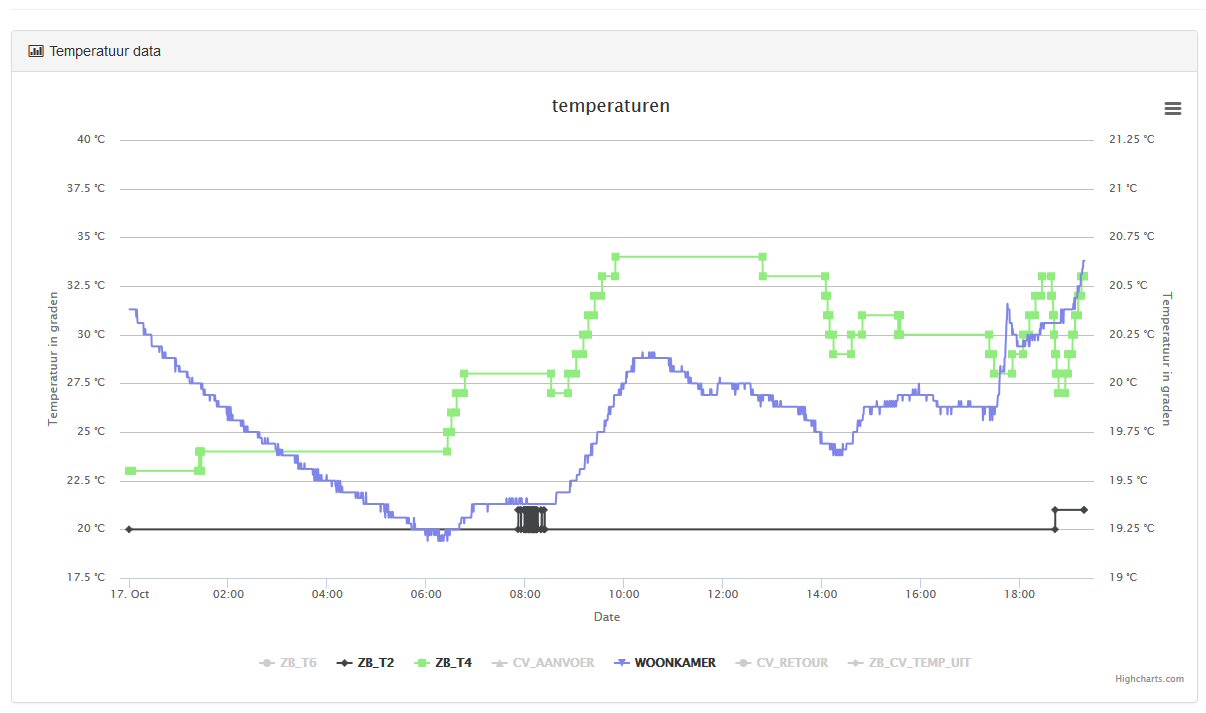Screen dimensions: 1206x713
Task: Click the chart title 'temperaturen'
Action: click(x=611, y=106)
